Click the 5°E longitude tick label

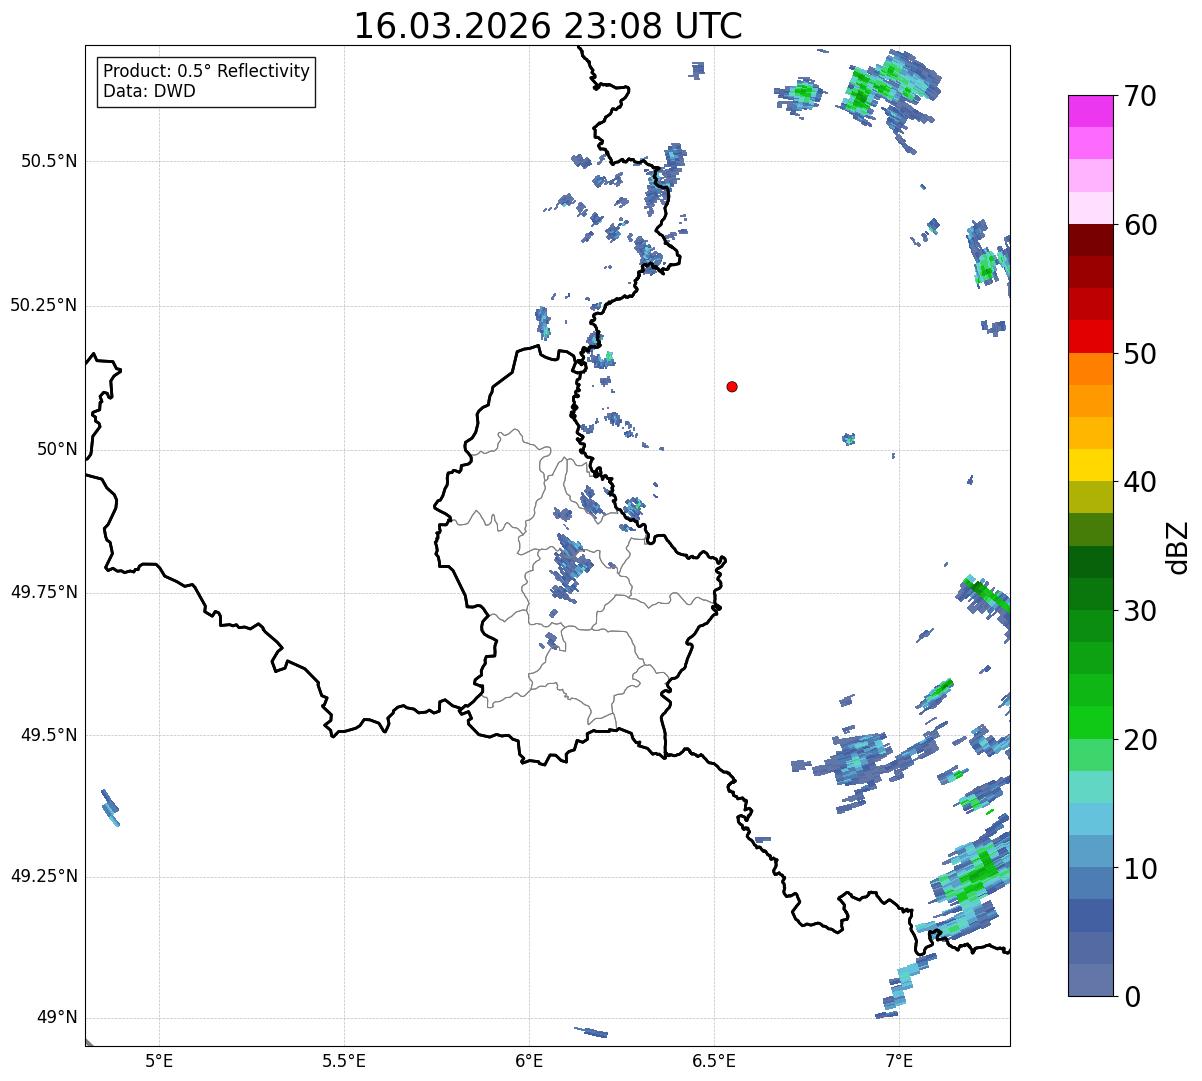point(159,1060)
